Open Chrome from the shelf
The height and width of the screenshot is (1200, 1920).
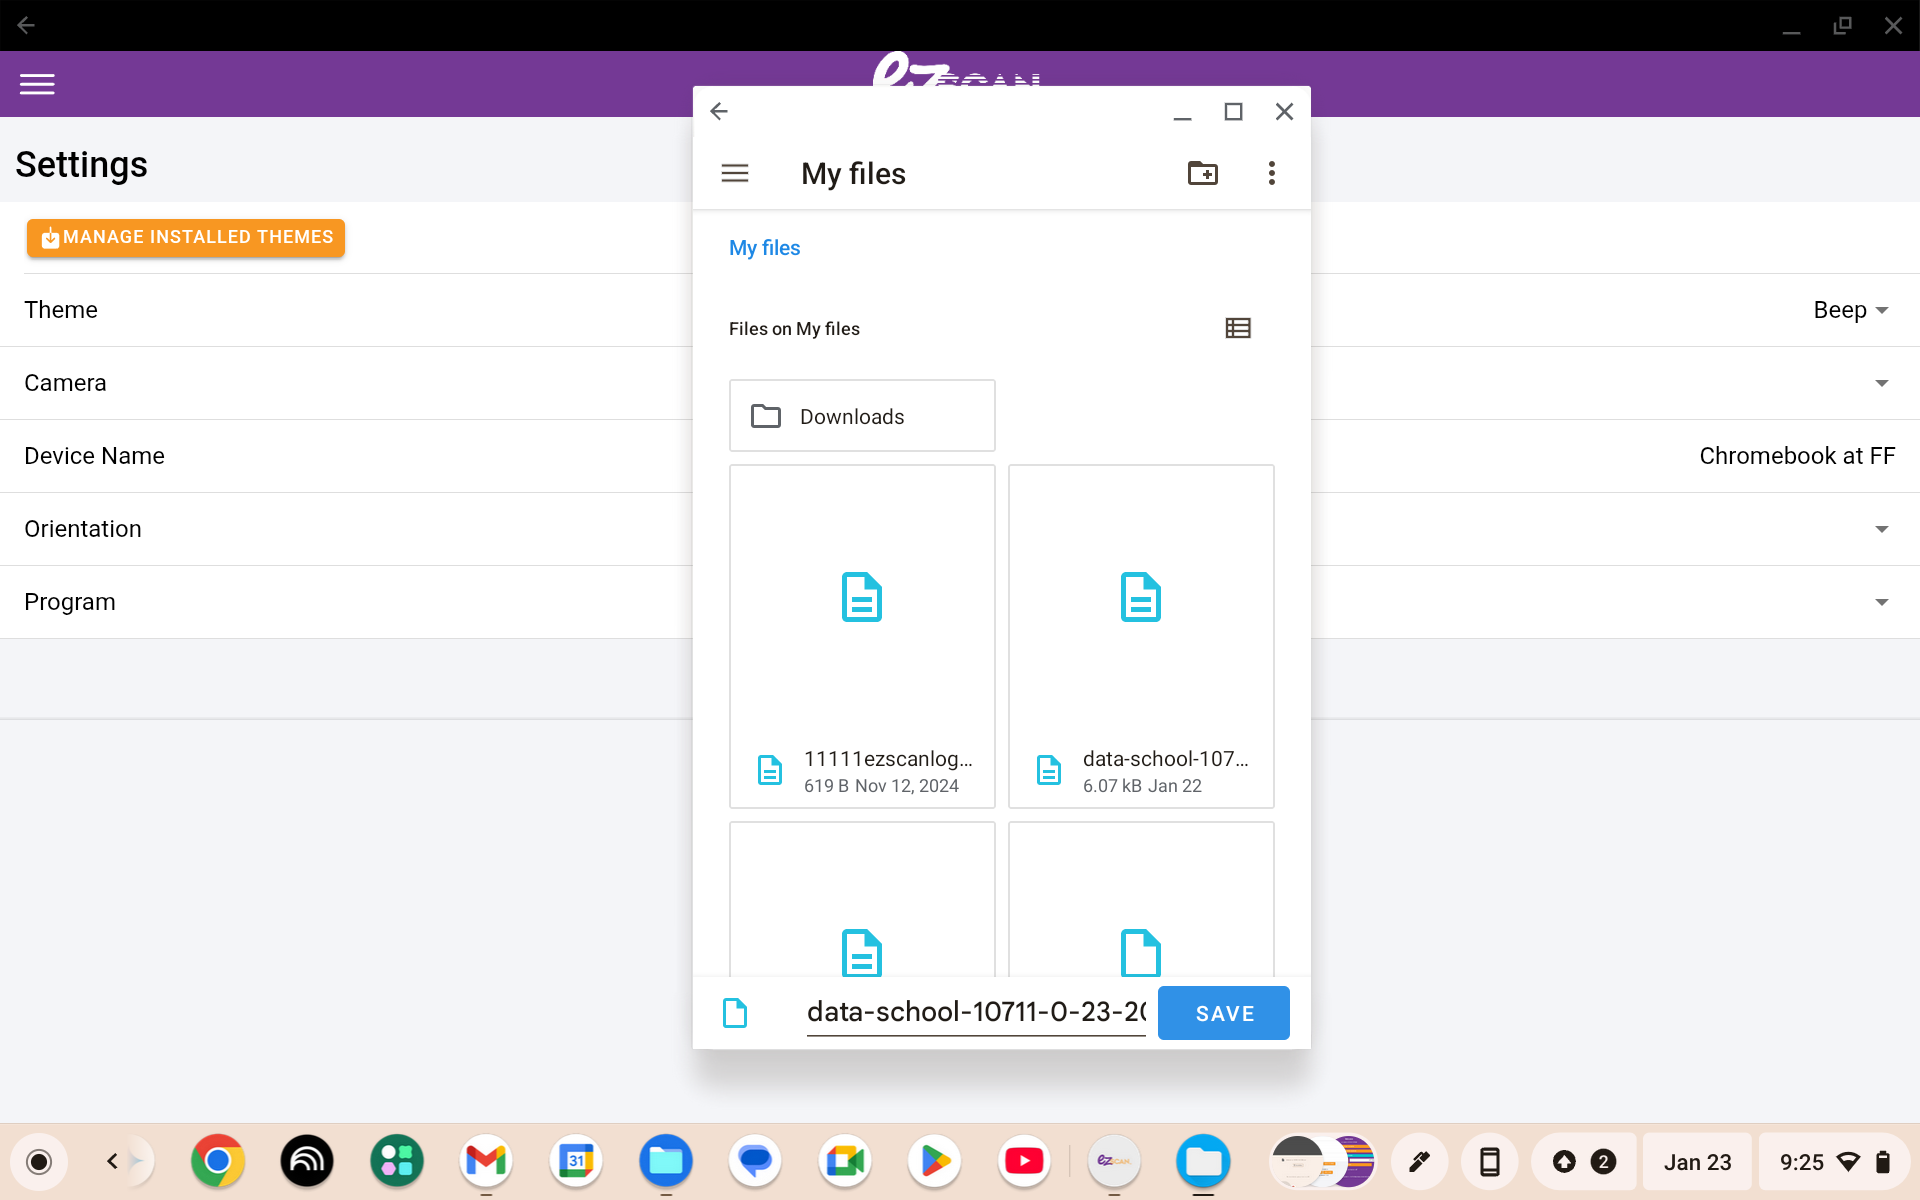pyautogui.click(x=217, y=1161)
